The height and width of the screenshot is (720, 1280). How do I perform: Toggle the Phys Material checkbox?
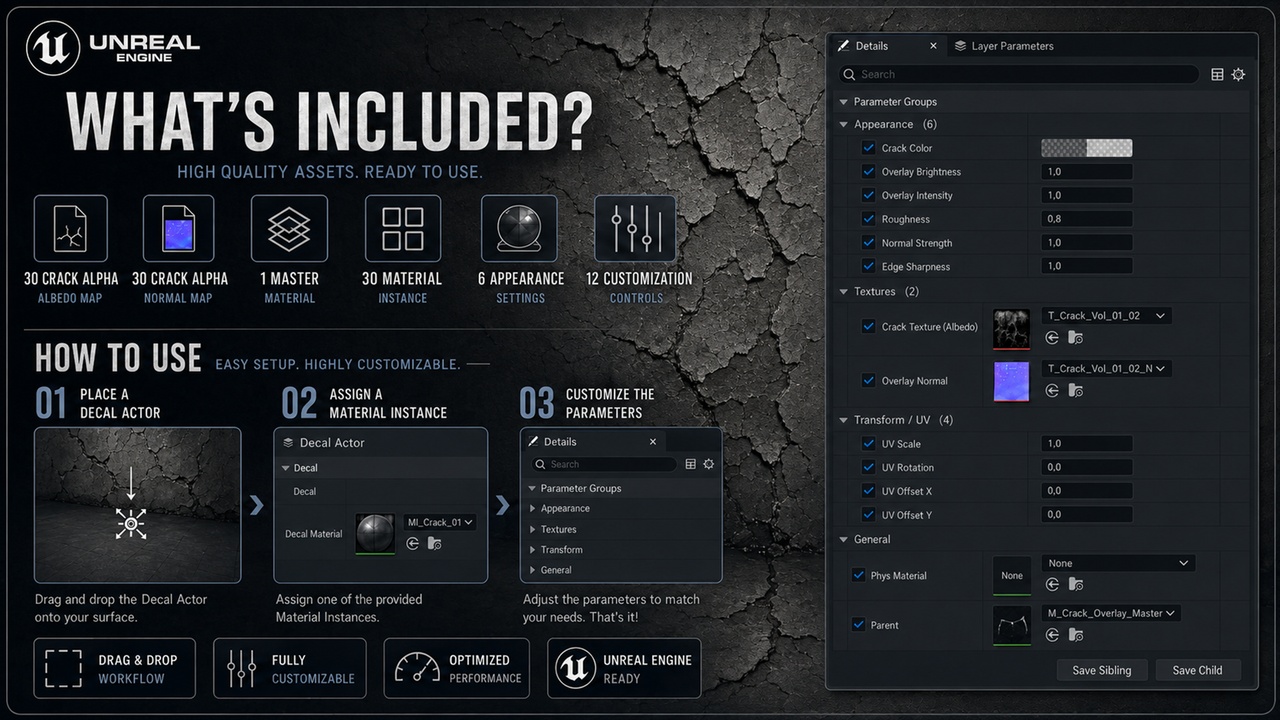[x=858, y=575]
